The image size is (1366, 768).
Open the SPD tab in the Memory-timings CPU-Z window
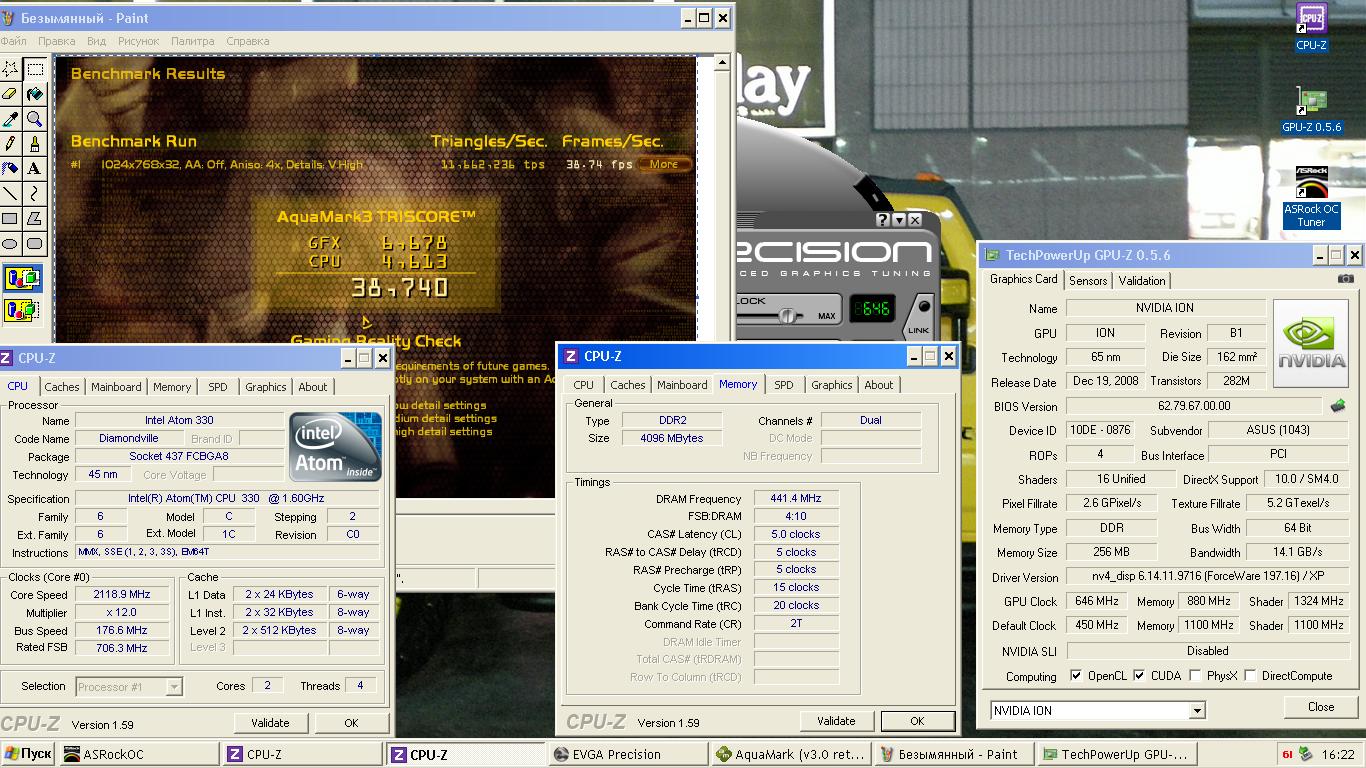784,385
